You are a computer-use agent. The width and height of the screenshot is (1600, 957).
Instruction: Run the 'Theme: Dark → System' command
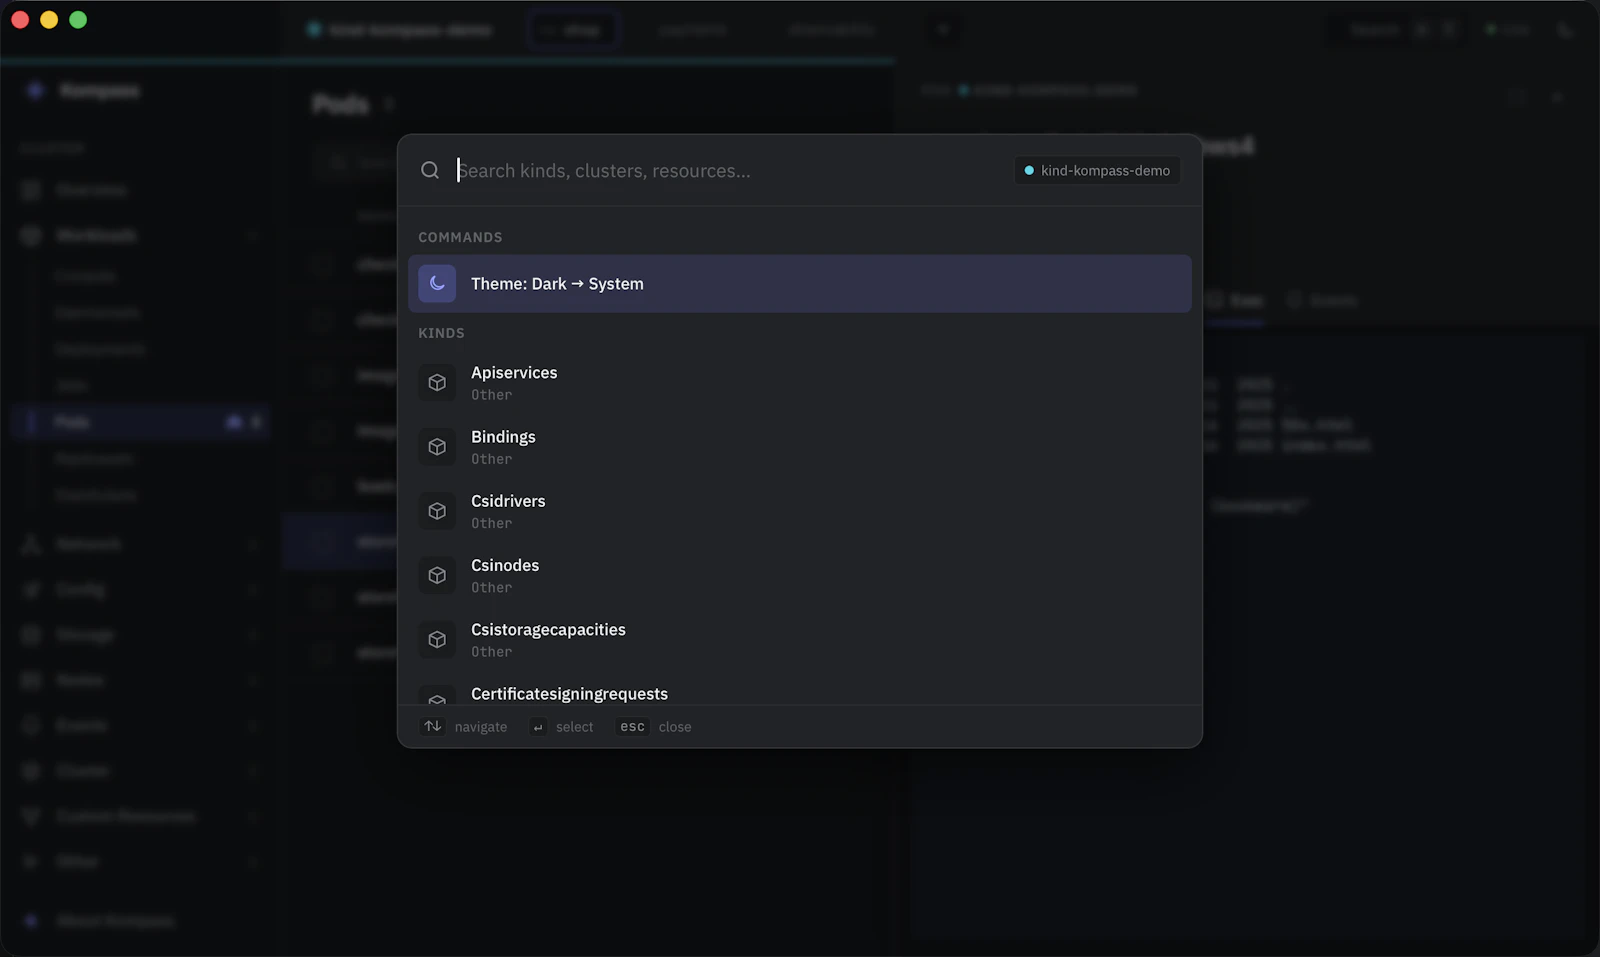(800, 284)
